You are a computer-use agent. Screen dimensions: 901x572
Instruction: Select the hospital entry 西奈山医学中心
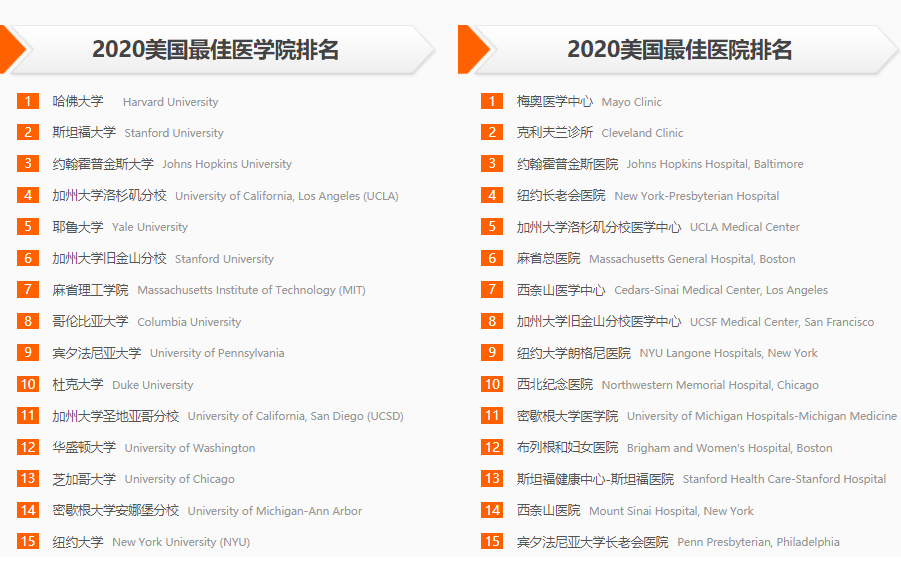click(561, 290)
